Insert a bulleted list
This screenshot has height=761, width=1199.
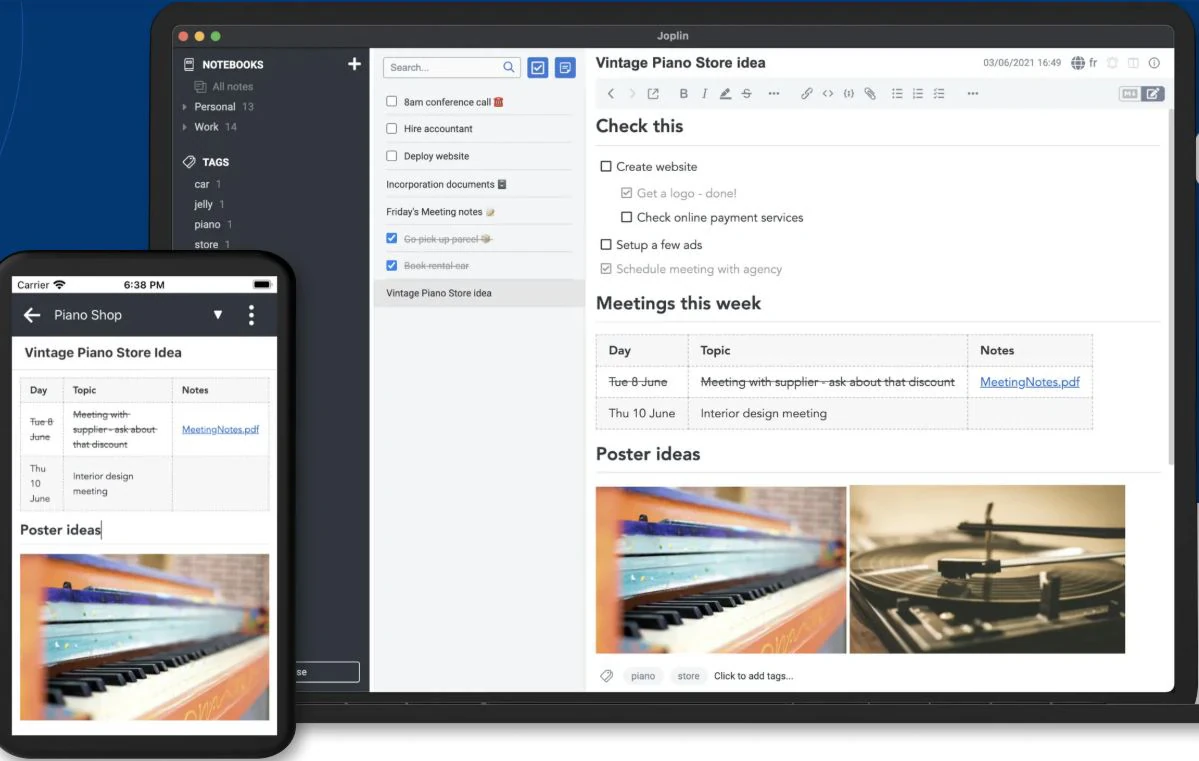tap(897, 93)
